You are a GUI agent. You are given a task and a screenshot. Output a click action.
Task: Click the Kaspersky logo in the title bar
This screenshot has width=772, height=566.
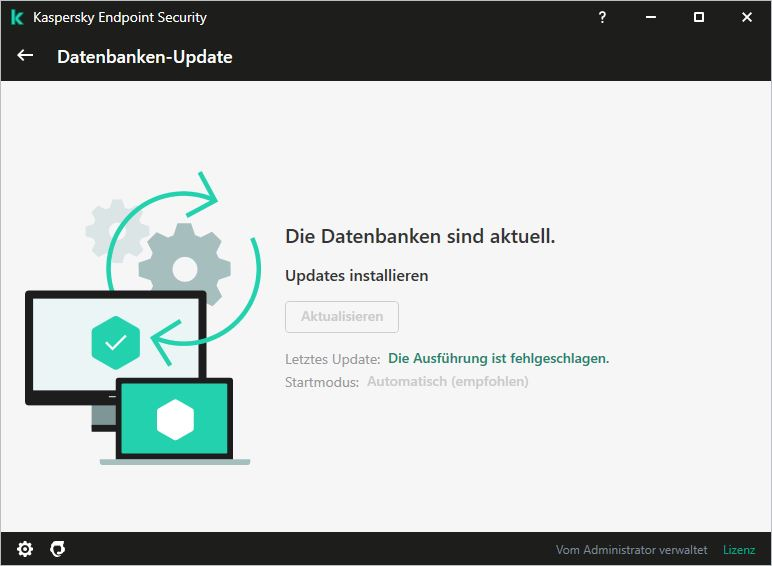click(17, 17)
